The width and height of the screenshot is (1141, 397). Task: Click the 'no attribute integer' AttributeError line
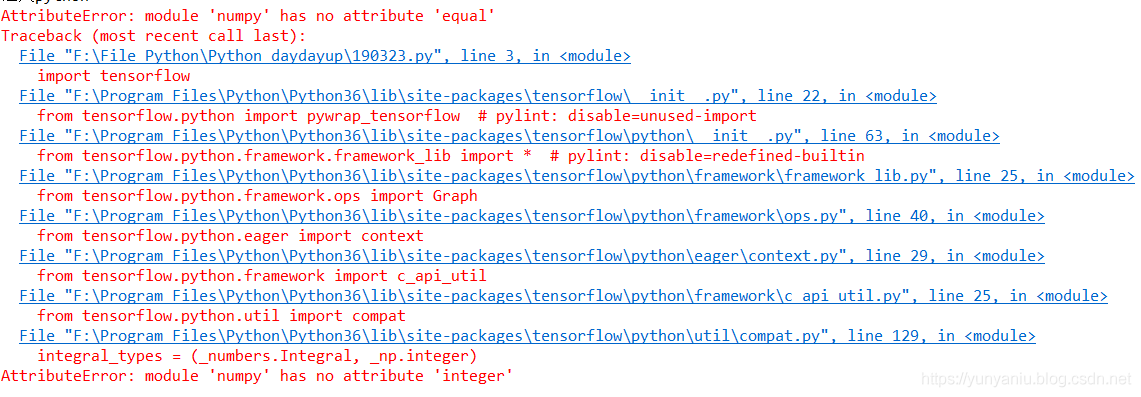click(258, 376)
